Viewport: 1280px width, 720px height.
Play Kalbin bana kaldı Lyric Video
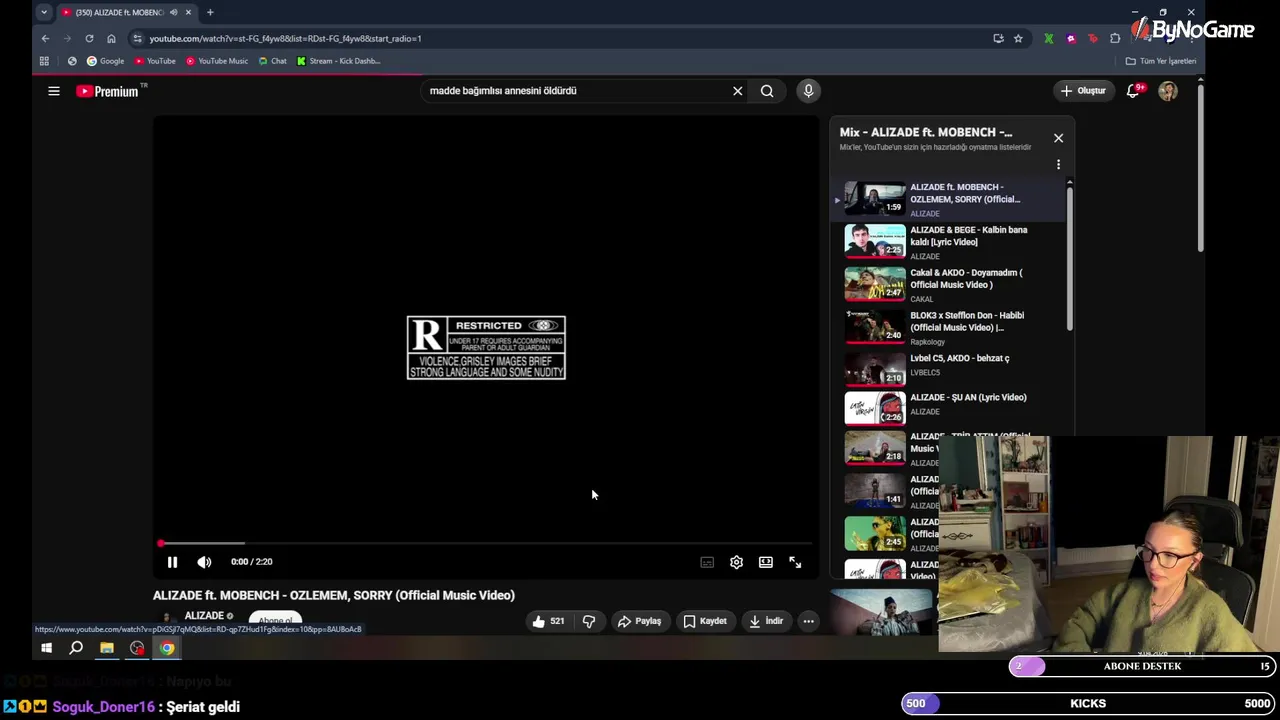(x=947, y=242)
